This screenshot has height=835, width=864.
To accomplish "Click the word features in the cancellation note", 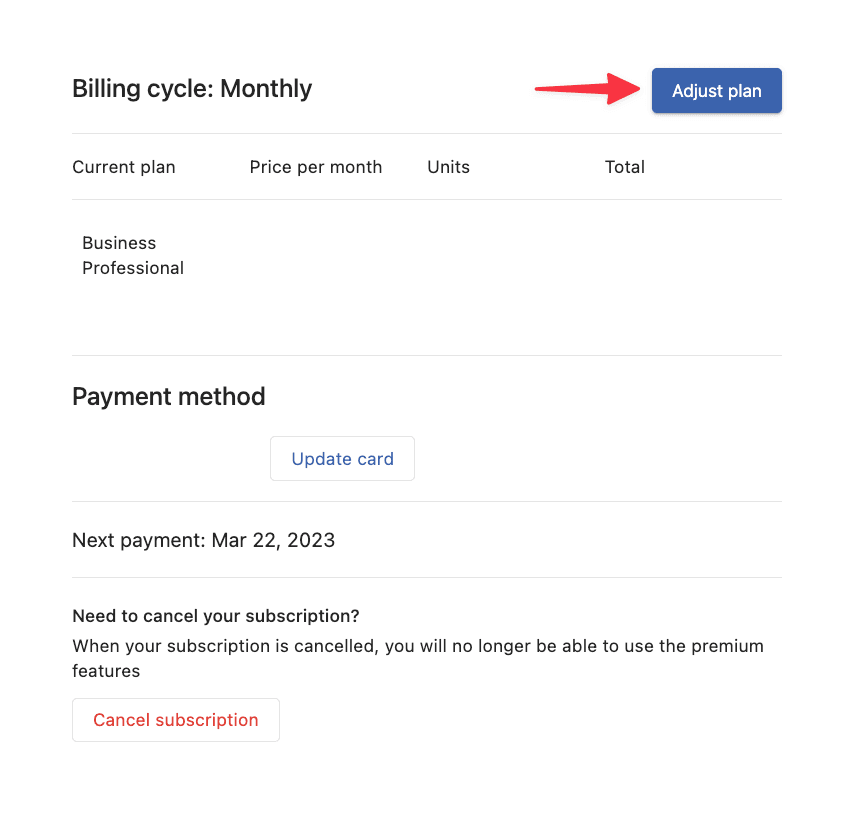I will coord(106,671).
